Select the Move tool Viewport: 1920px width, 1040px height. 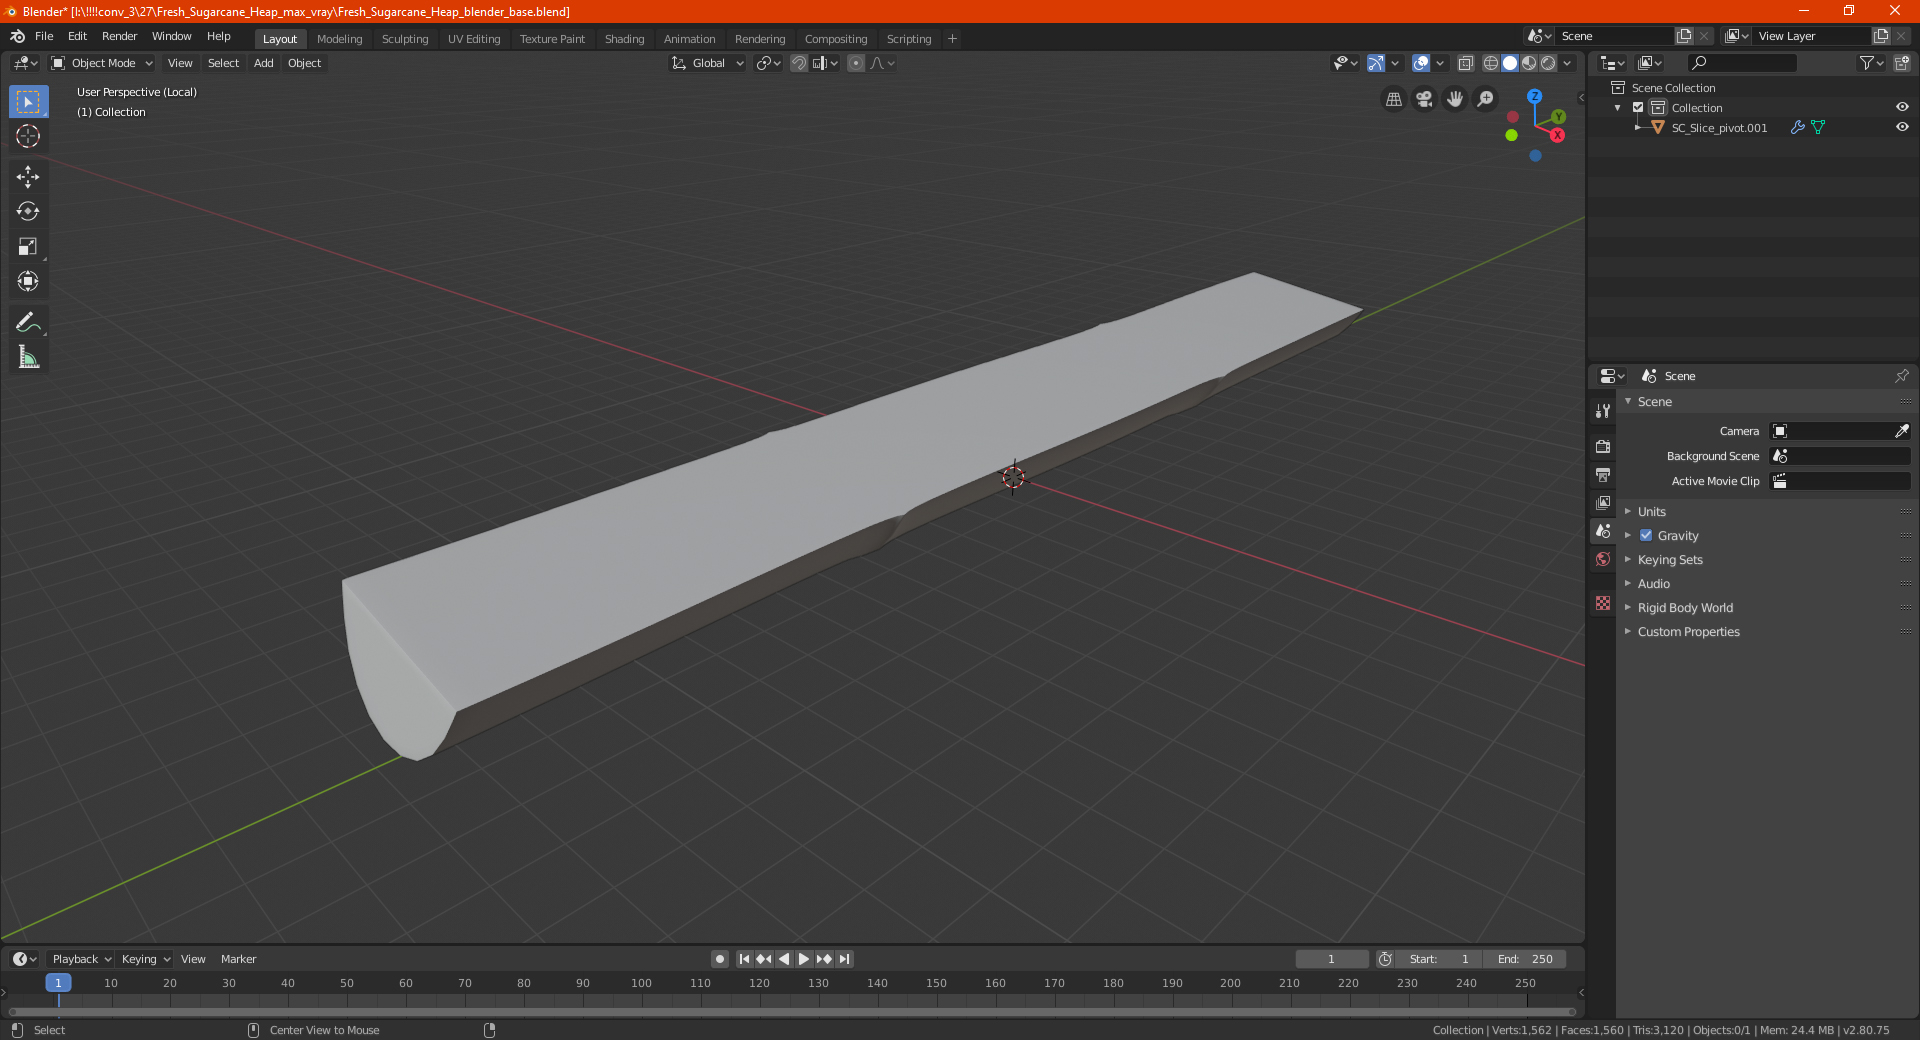tap(28, 177)
